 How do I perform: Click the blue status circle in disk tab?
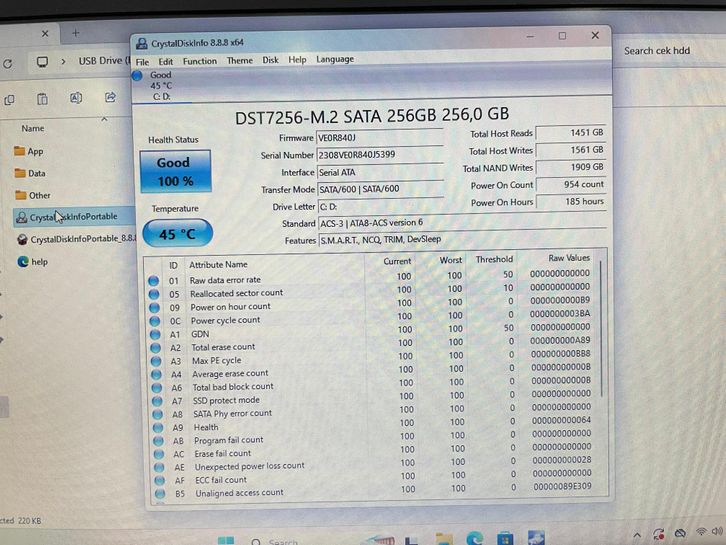137,75
